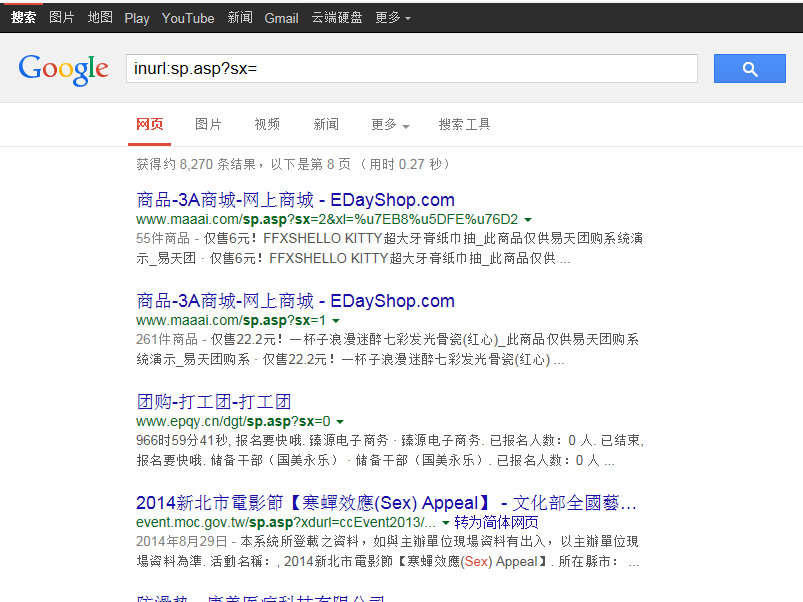Click snippet starting 966时59分41秒
This screenshot has height=602, width=803.
[x=390, y=450]
